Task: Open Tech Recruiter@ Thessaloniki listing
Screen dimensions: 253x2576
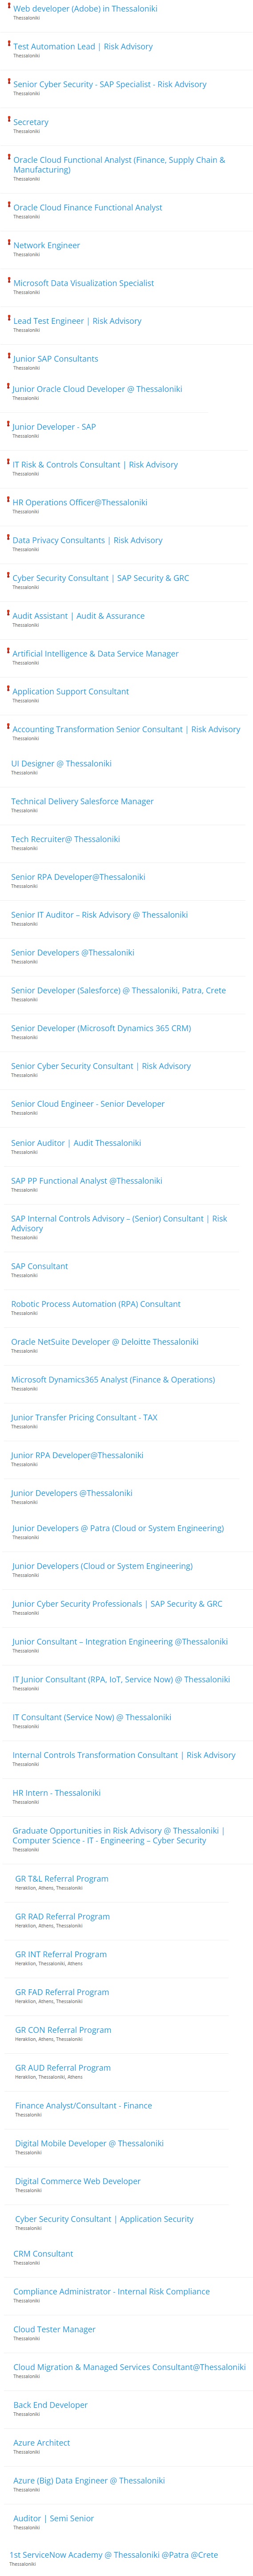Action: tap(65, 839)
